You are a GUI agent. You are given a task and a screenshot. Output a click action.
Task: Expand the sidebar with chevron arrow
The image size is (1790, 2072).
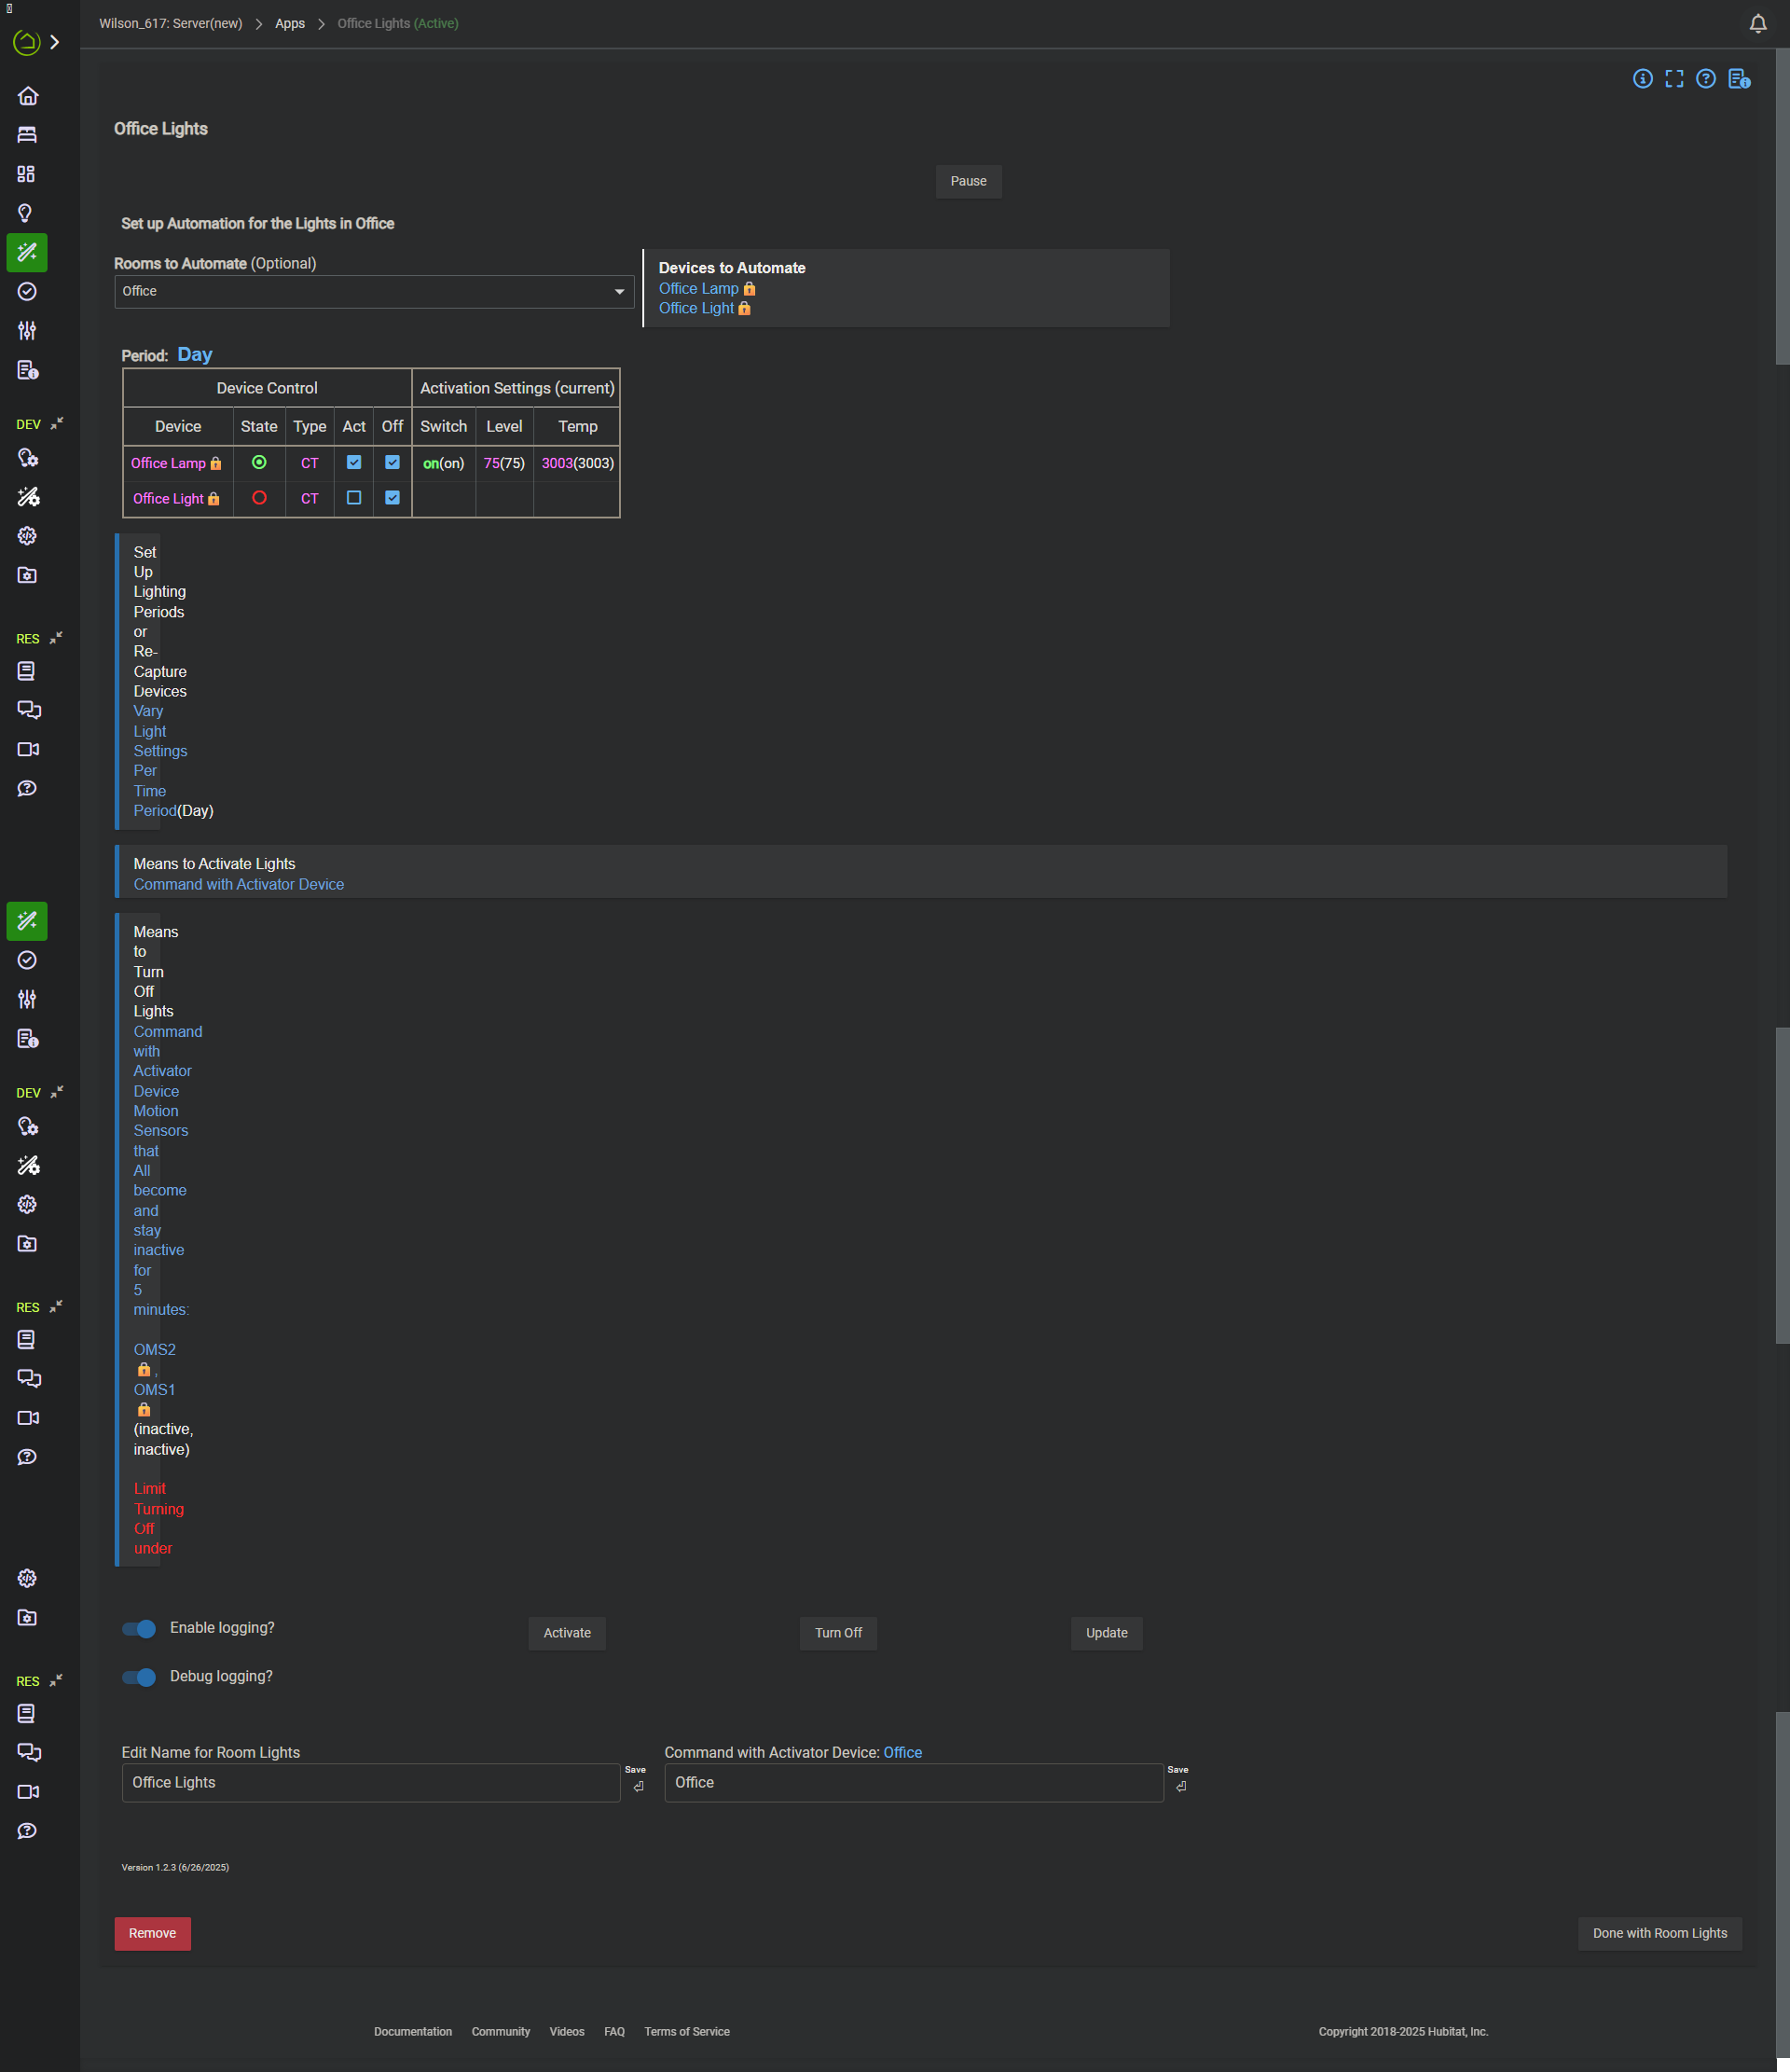pos(55,42)
